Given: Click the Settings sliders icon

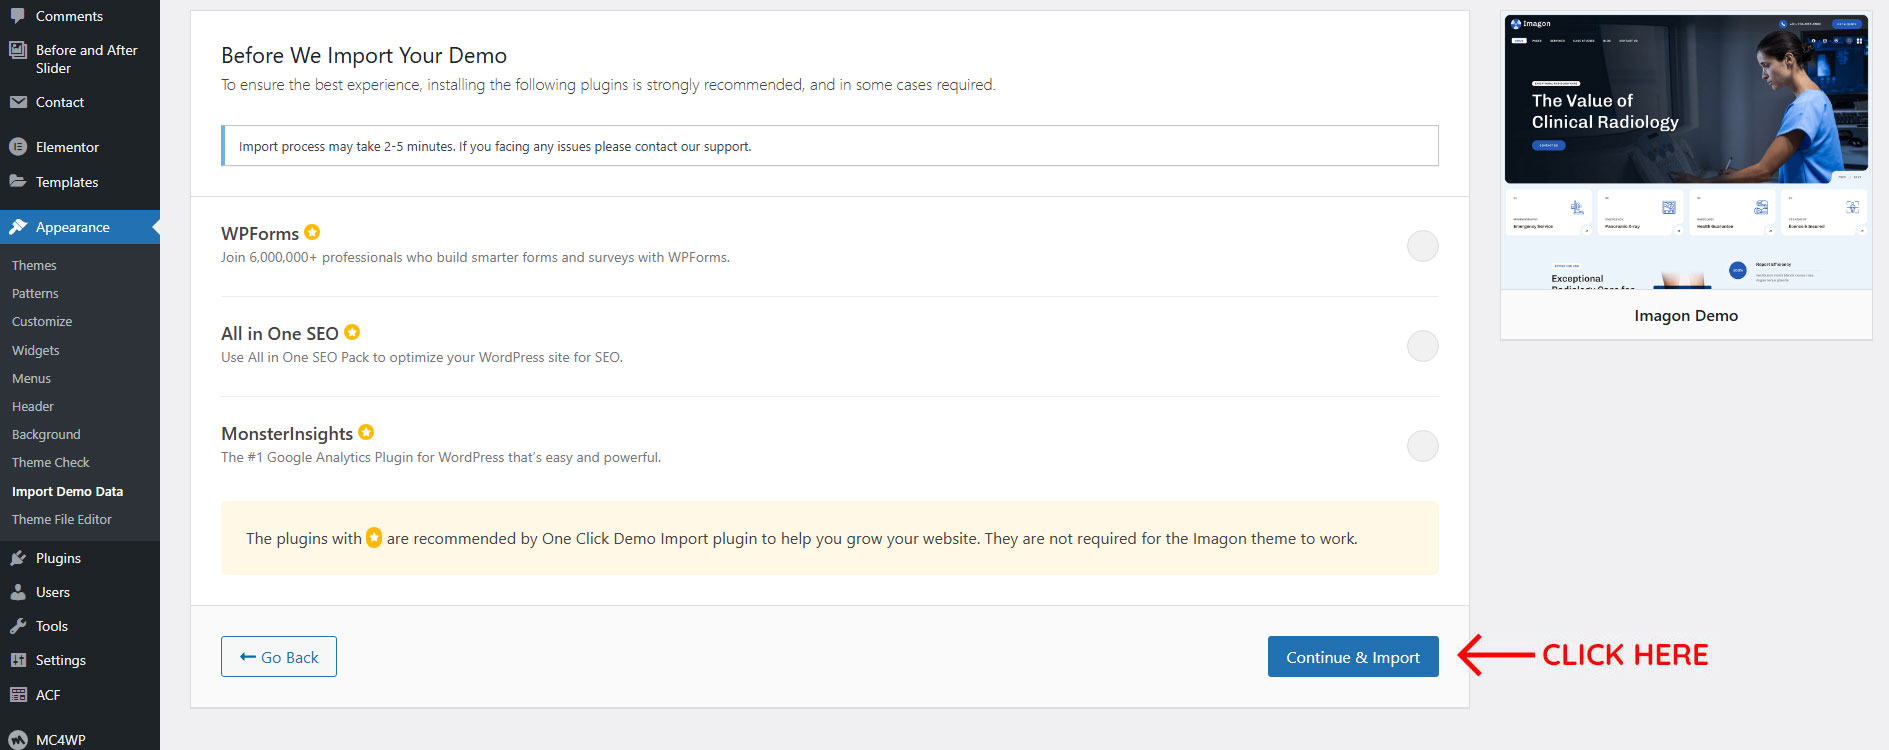Looking at the screenshot, I should (18, 660).
